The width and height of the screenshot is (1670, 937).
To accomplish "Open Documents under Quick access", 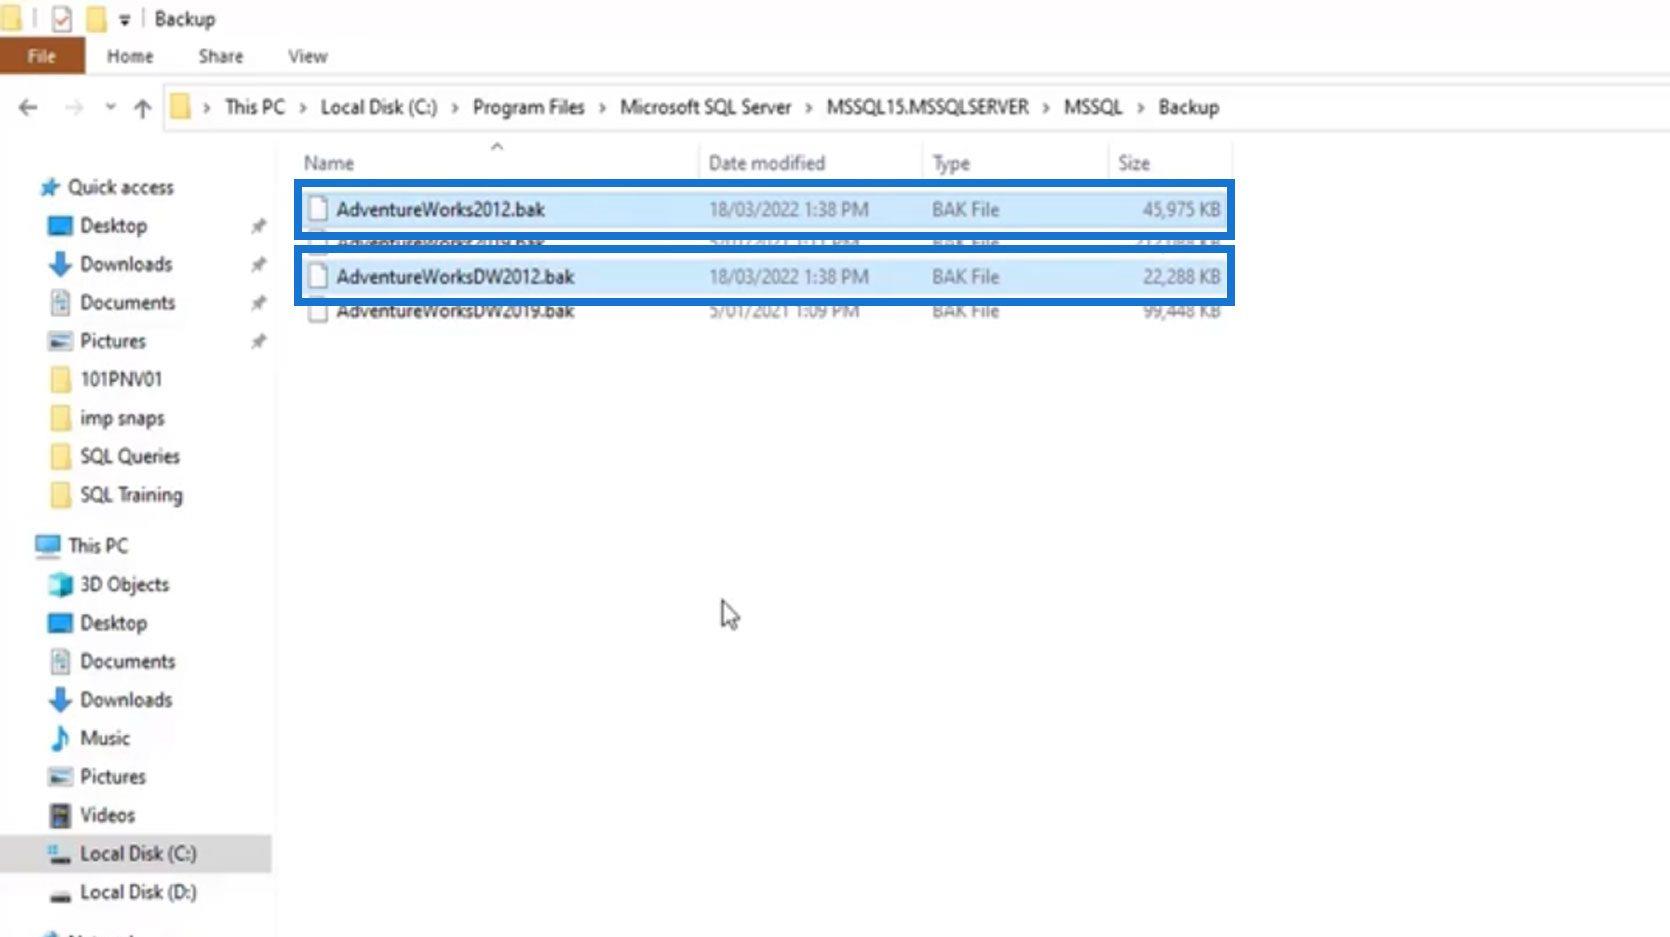I will click(127, 302).
